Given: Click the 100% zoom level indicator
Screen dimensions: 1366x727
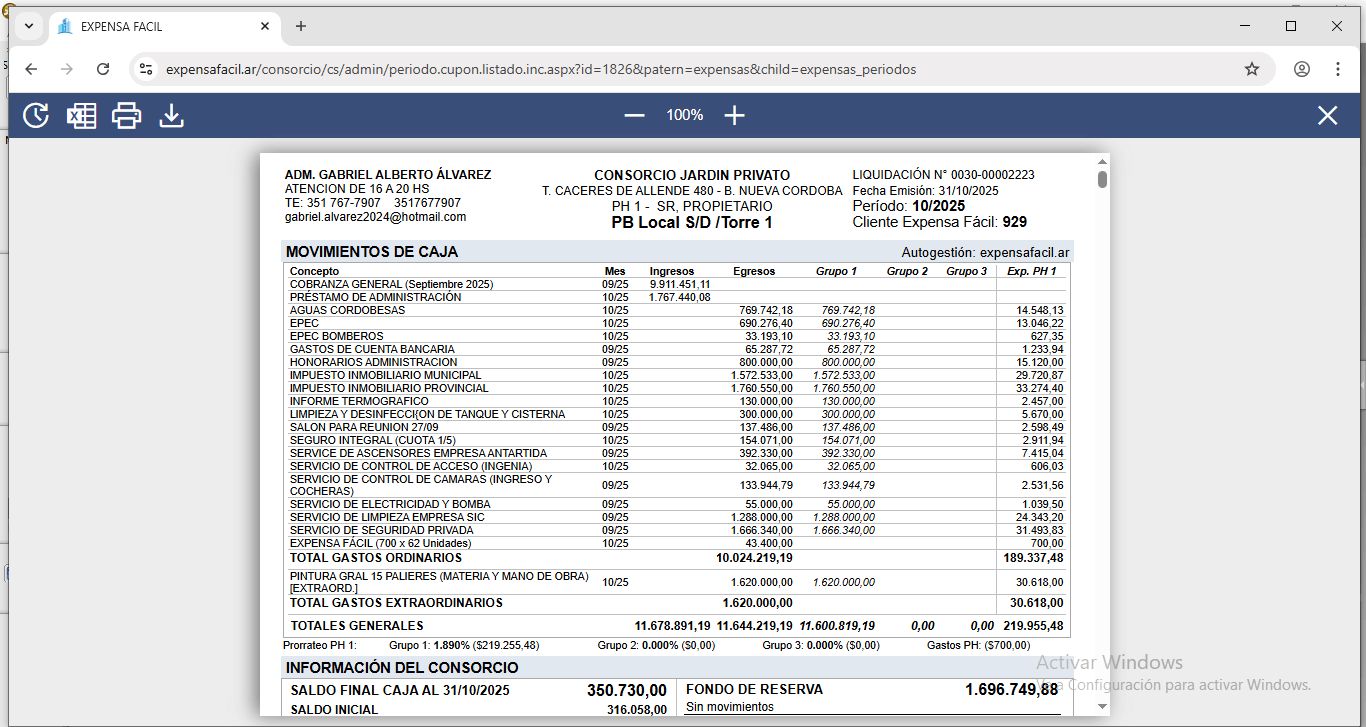Looking at the screenshot, I should pyautogui.click(x=685, y=116).
